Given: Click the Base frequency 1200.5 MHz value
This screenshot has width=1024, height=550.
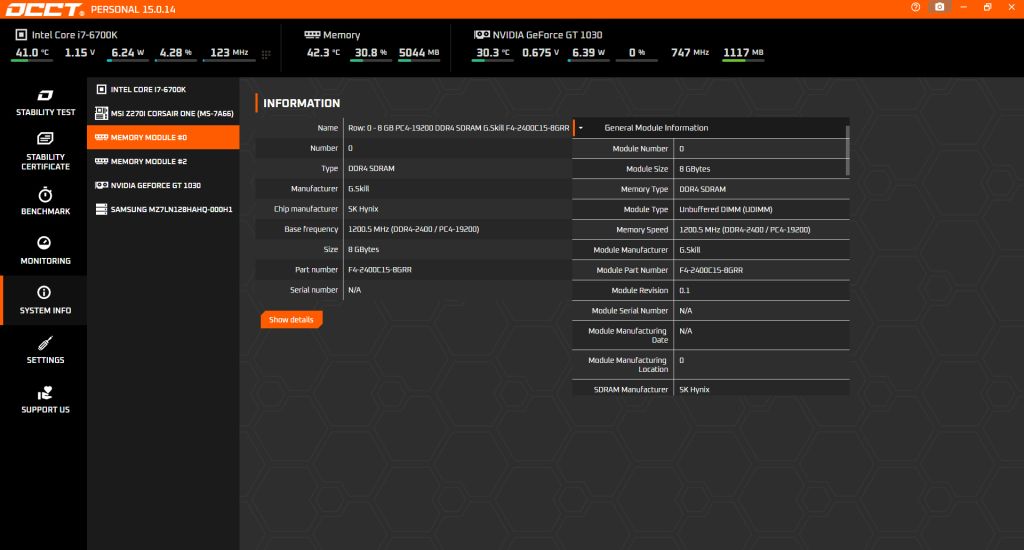Looking at the screenshot, I should (x=413, y=229).
